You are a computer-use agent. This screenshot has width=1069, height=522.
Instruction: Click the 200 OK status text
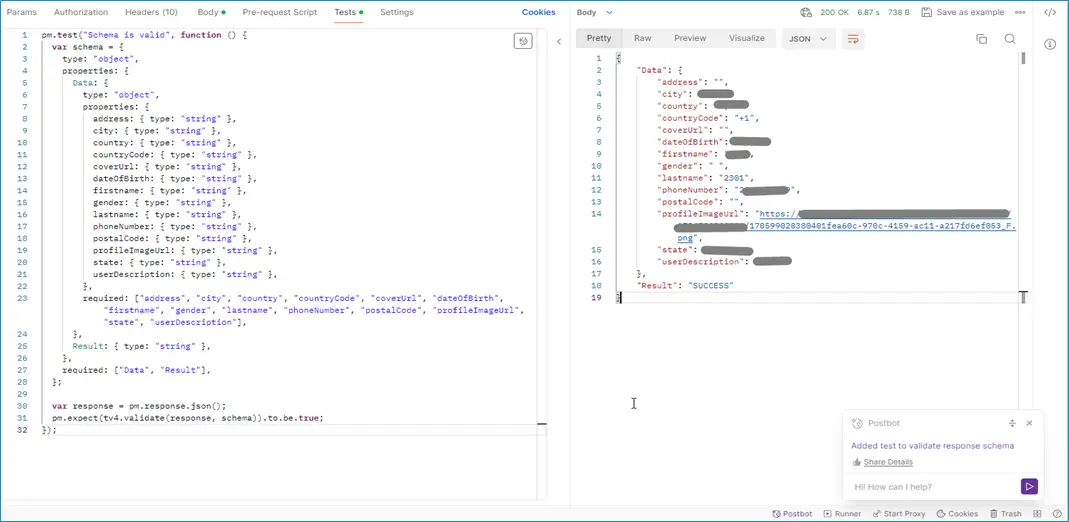[834, 12]
